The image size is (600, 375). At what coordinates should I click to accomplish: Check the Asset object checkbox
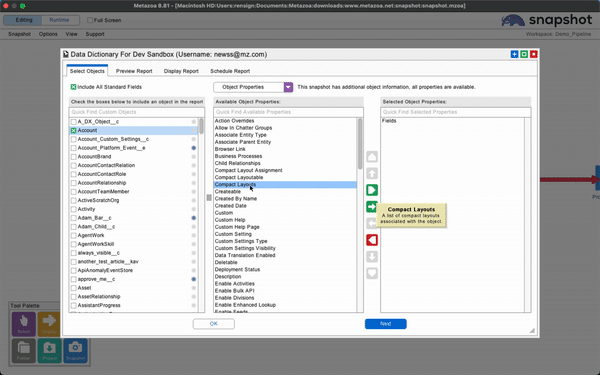[73, 288]
